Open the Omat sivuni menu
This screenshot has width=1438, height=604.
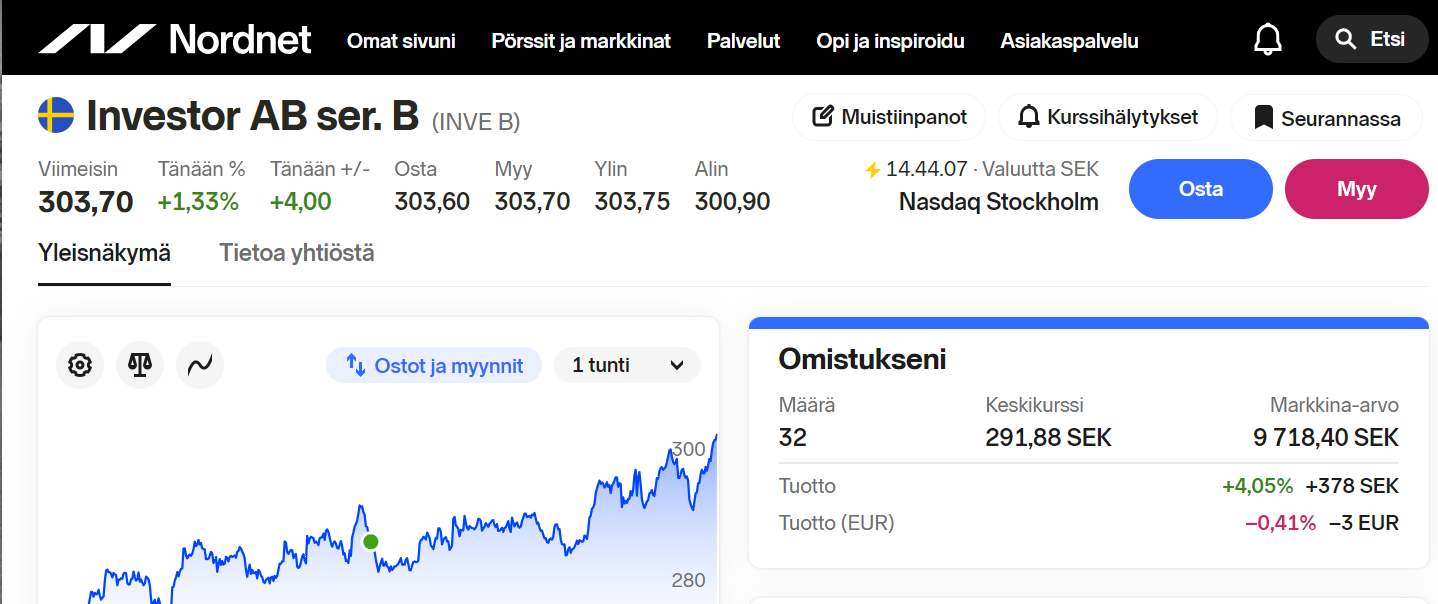coord(401,41)
